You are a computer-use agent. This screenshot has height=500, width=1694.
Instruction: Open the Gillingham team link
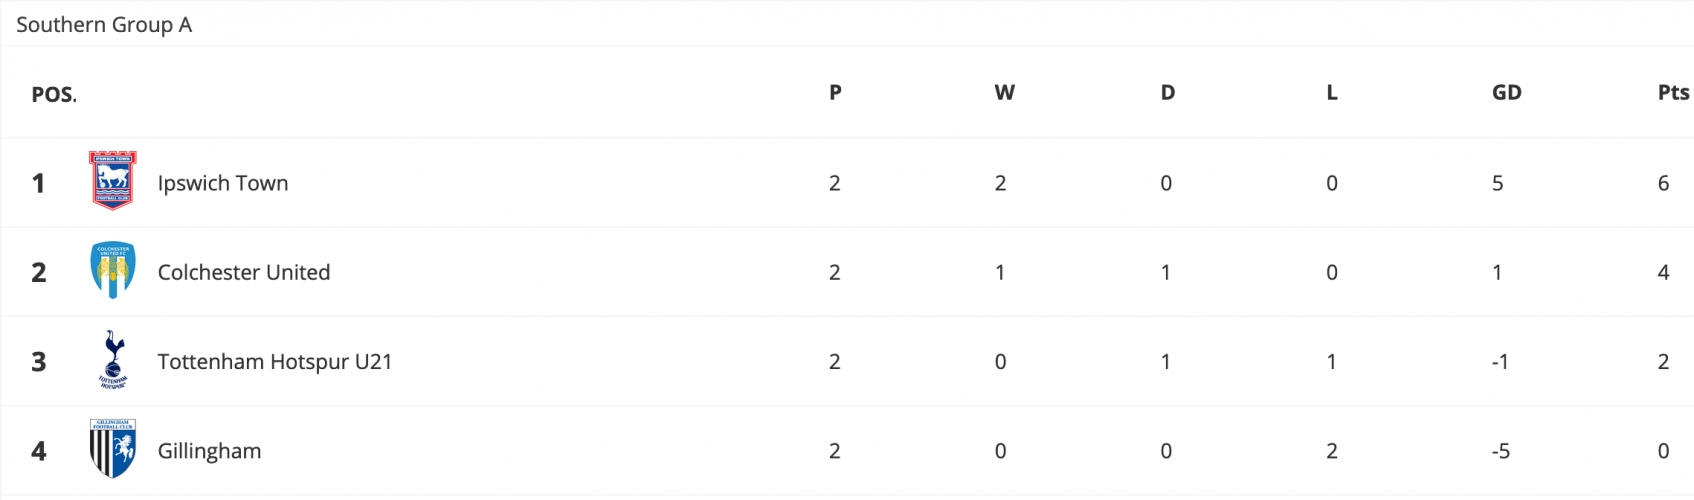[209, 451]
